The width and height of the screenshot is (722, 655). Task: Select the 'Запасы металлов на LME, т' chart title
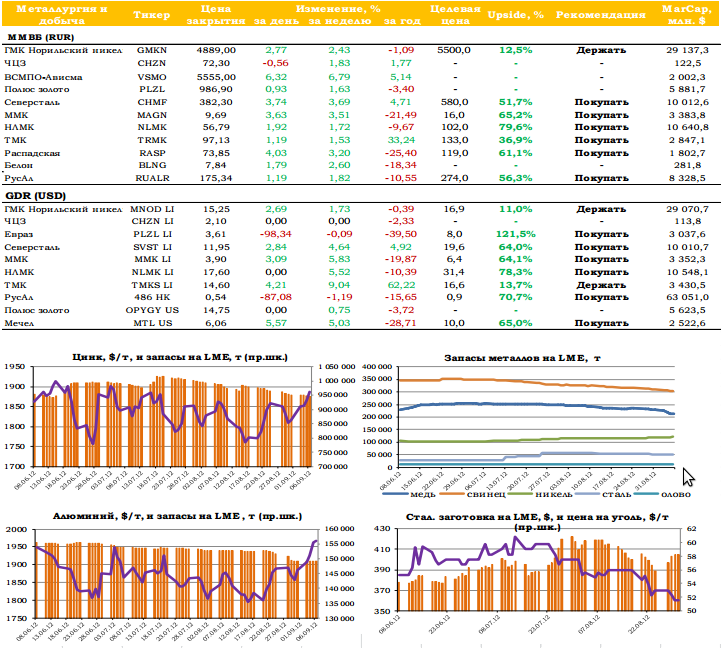(x=523, y=358)
